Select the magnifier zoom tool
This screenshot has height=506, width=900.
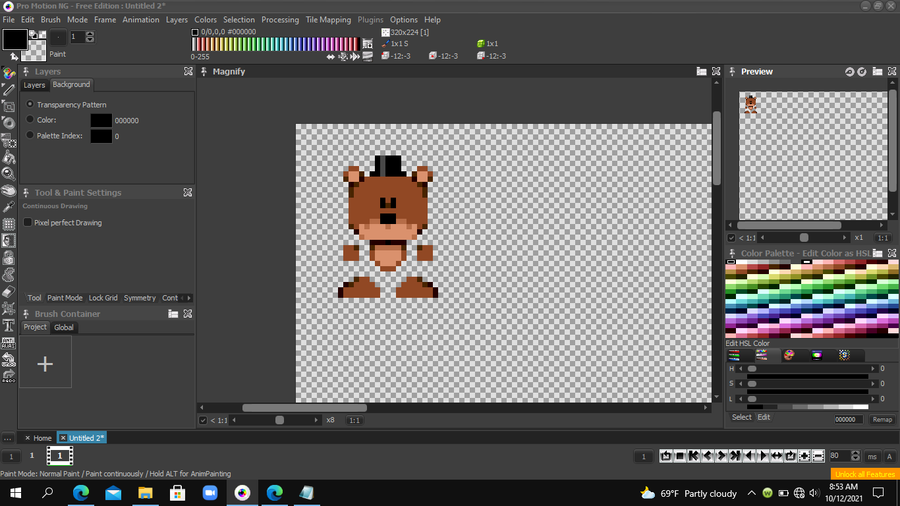[9, 174]
